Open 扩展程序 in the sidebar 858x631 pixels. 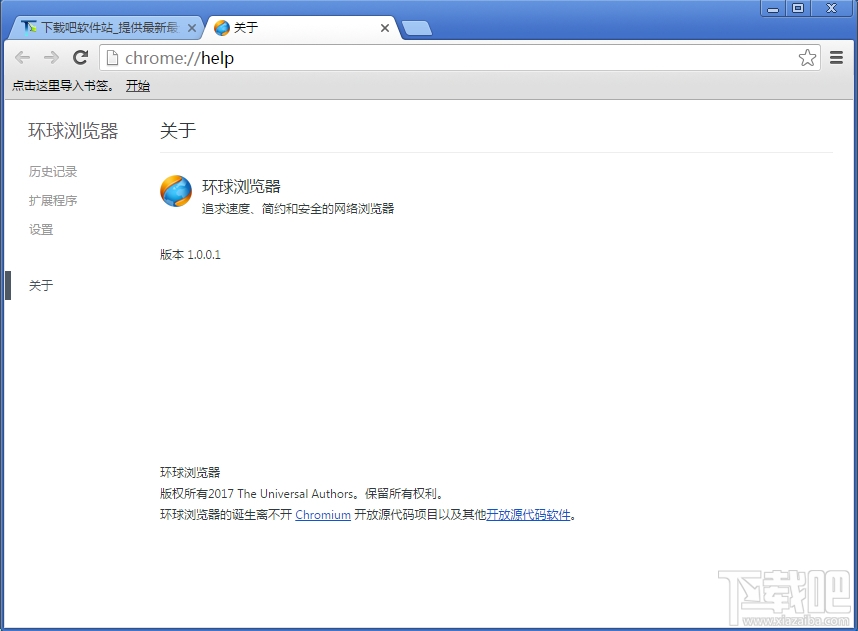pyautogui.click(x=53, y=201)
